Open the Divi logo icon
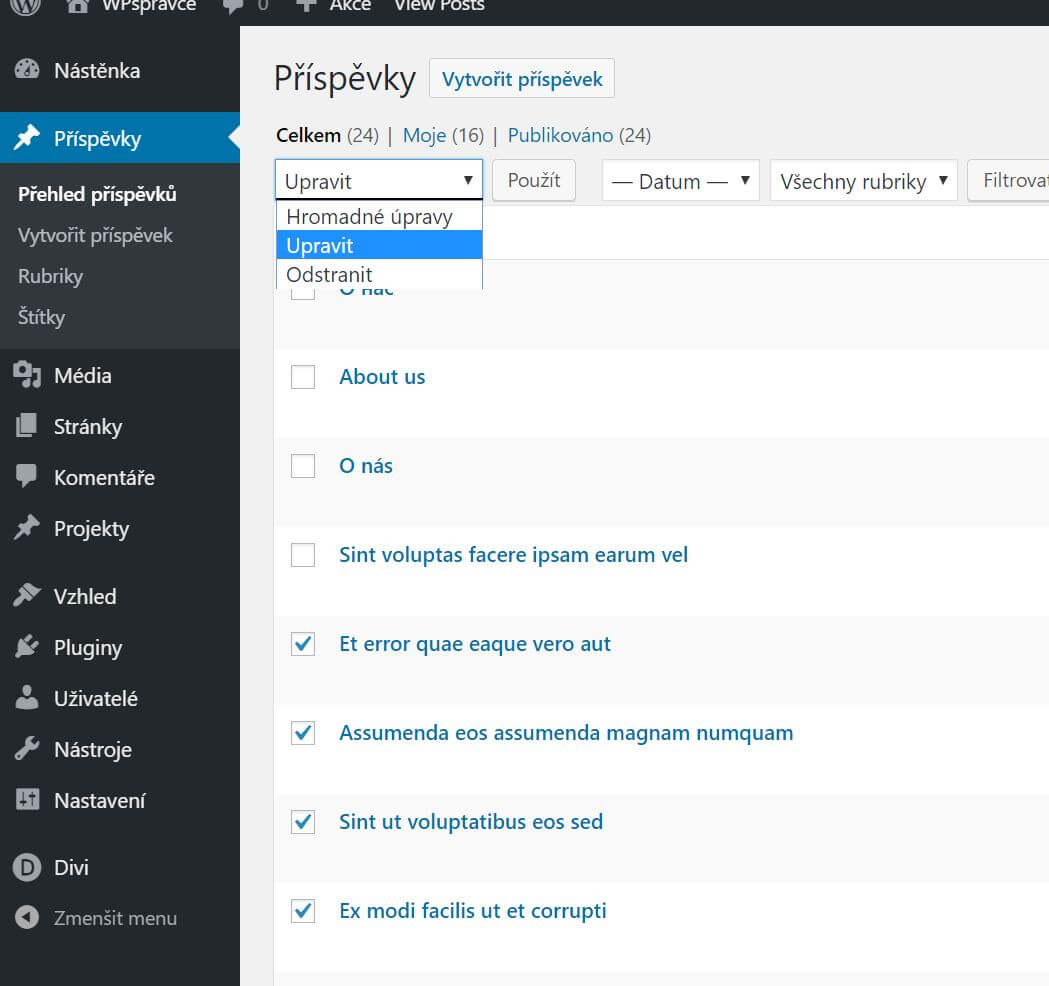The height and width of the screenshot is (986, 1049). pos(27,867)
